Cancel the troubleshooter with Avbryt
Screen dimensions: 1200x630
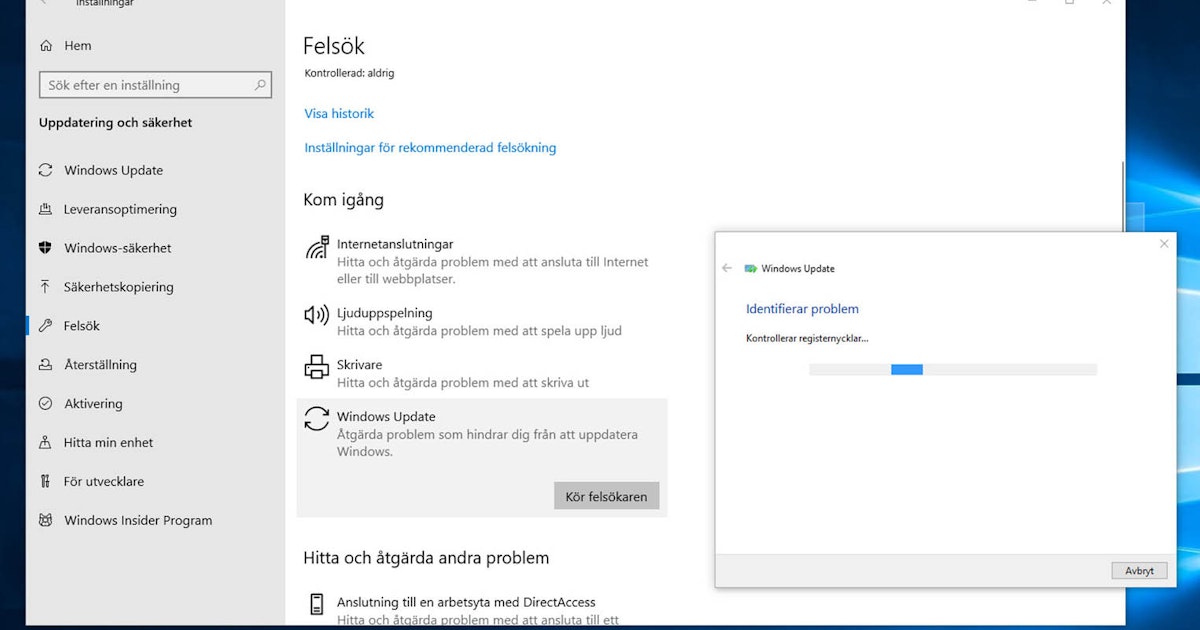click(x=1139, y=570)
